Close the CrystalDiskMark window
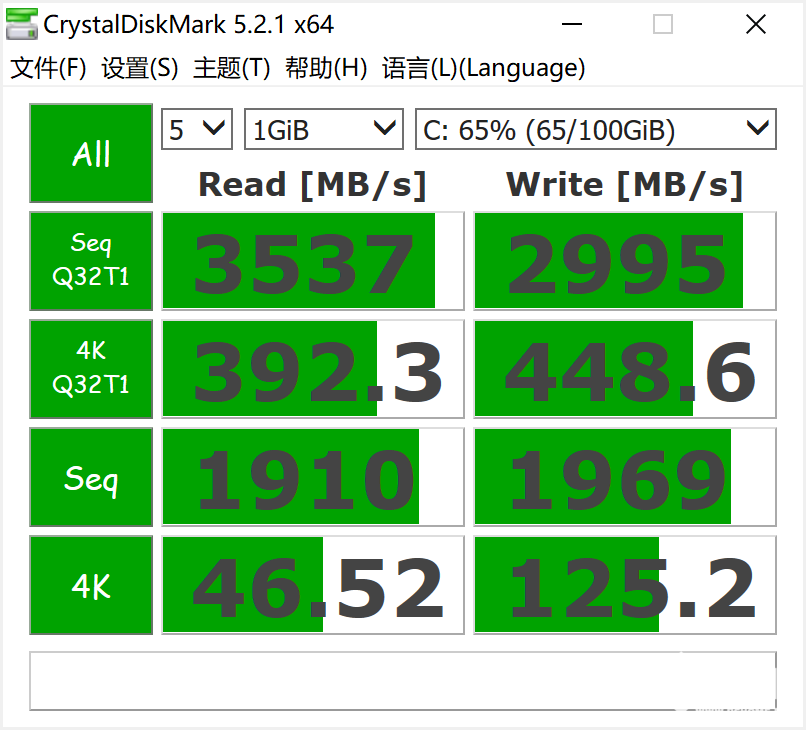The image size is (806, 730). (x=754, y=24)
